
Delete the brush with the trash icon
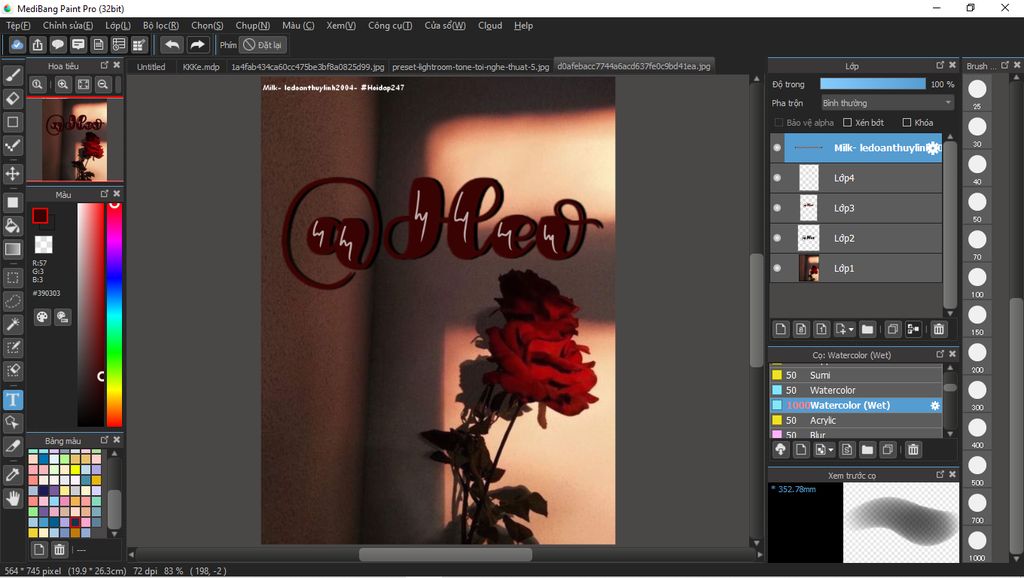[x=913, y=449]
